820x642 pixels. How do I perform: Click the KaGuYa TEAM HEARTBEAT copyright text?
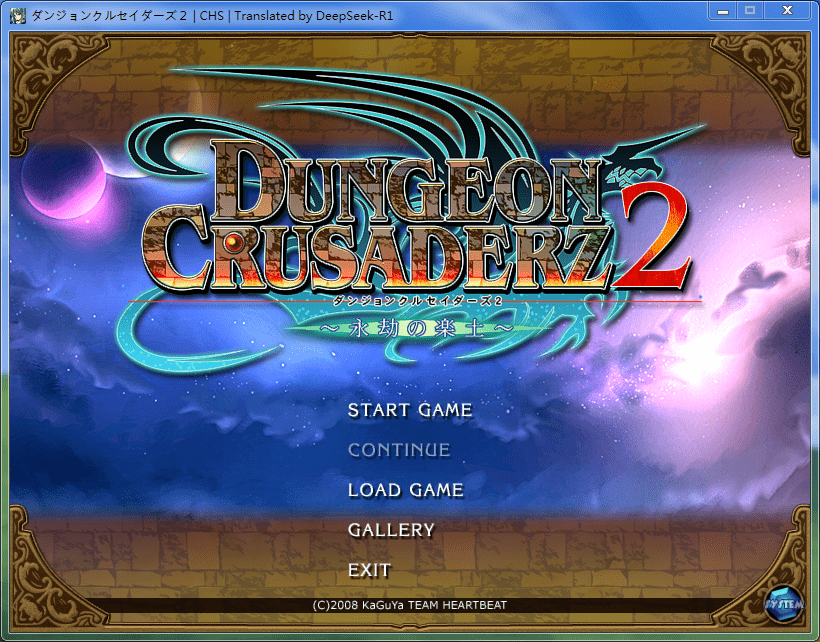(409, 605)
